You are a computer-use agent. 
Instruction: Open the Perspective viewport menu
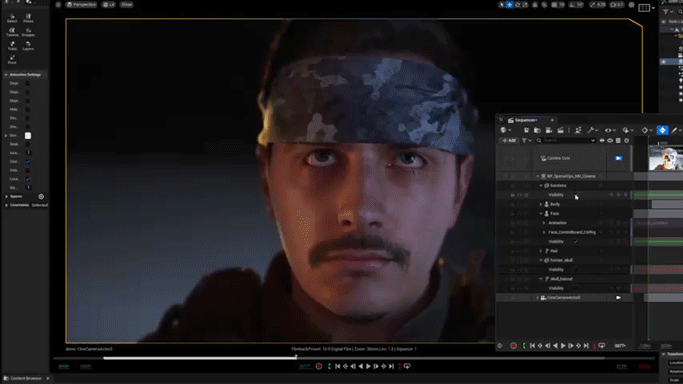click(x=81, y=5)
